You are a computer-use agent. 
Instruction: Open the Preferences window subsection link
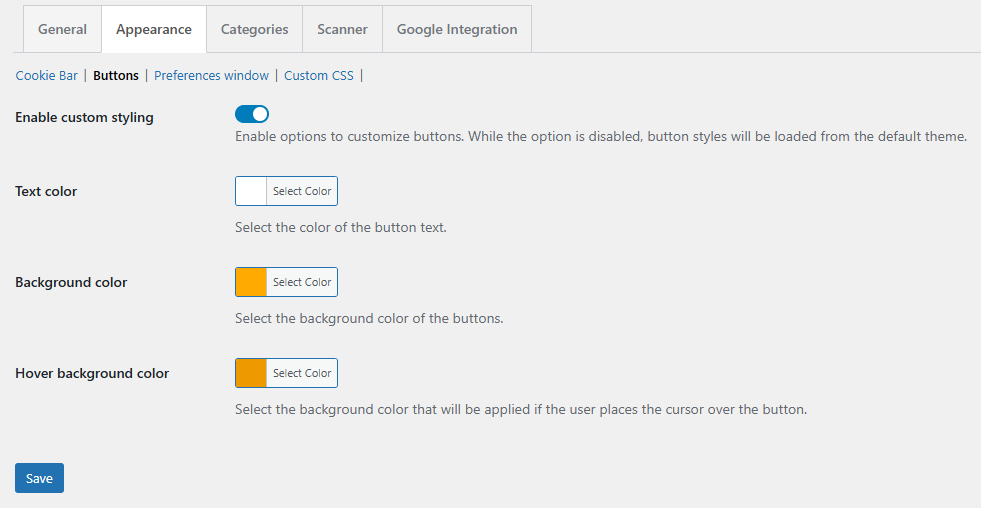coord(211,75)
